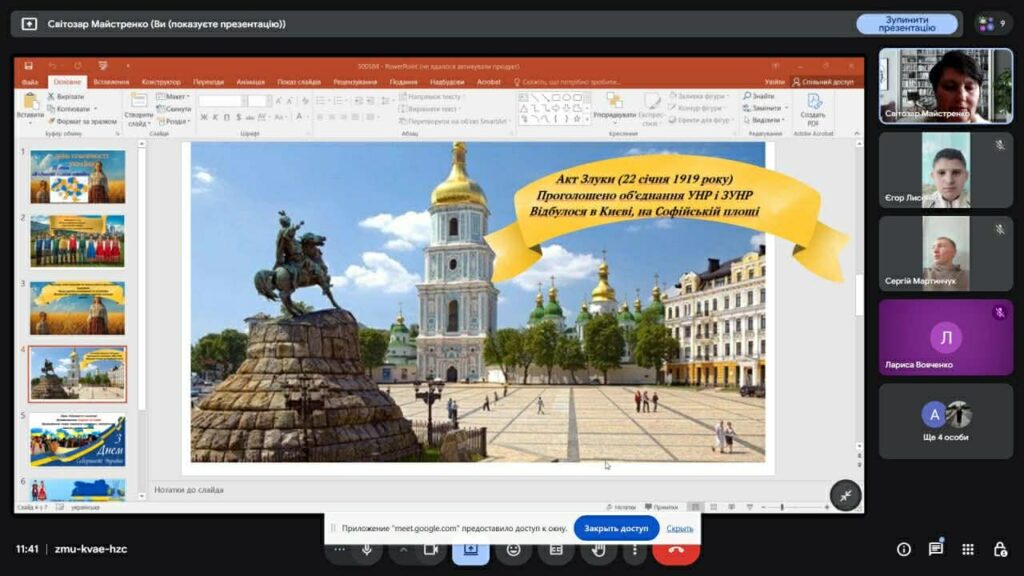The height and width of the screenshot is (576, 1024).
Task: Raise hand in the meeting
Action: (598, 549)
